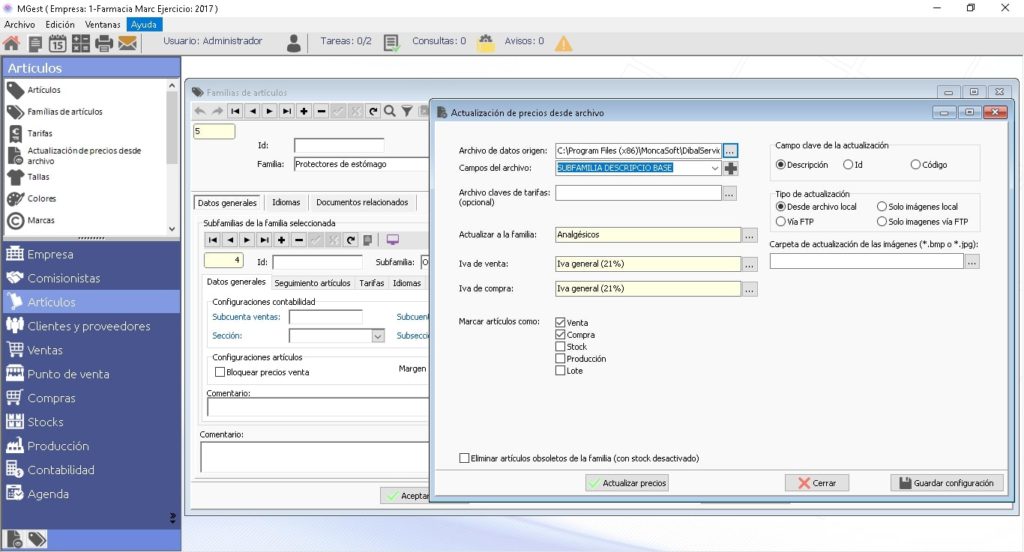Expand the Campos del archivo dropdown

click(714, 168)
